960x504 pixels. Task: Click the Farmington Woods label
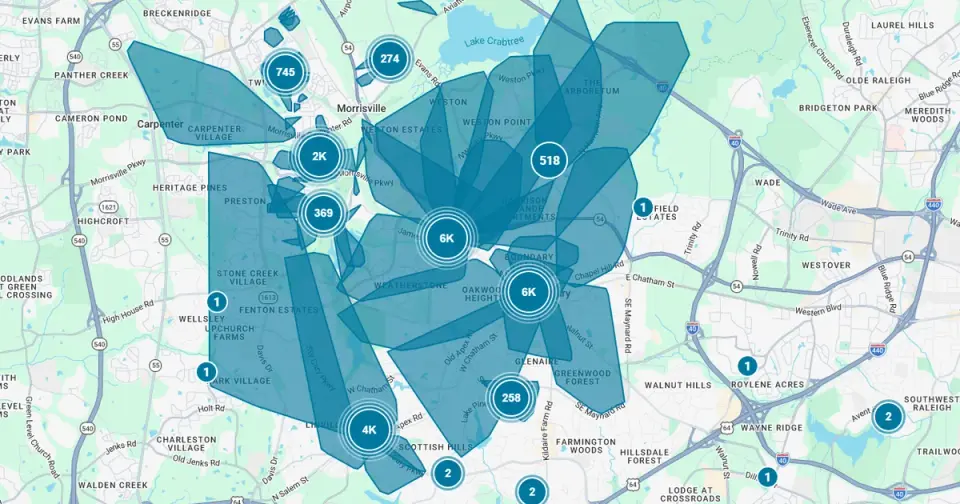tap(586, 445)
